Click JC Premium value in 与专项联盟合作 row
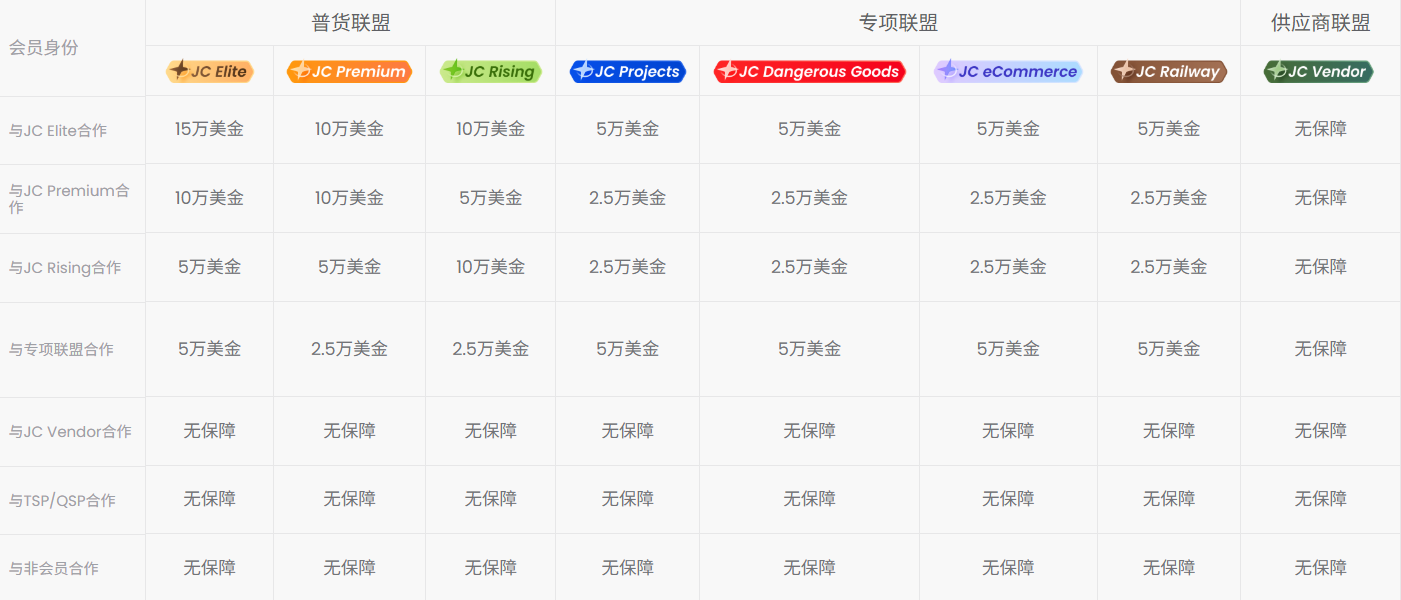The width and height of the screenshot is (1401, 600). [x=349, y=349]
